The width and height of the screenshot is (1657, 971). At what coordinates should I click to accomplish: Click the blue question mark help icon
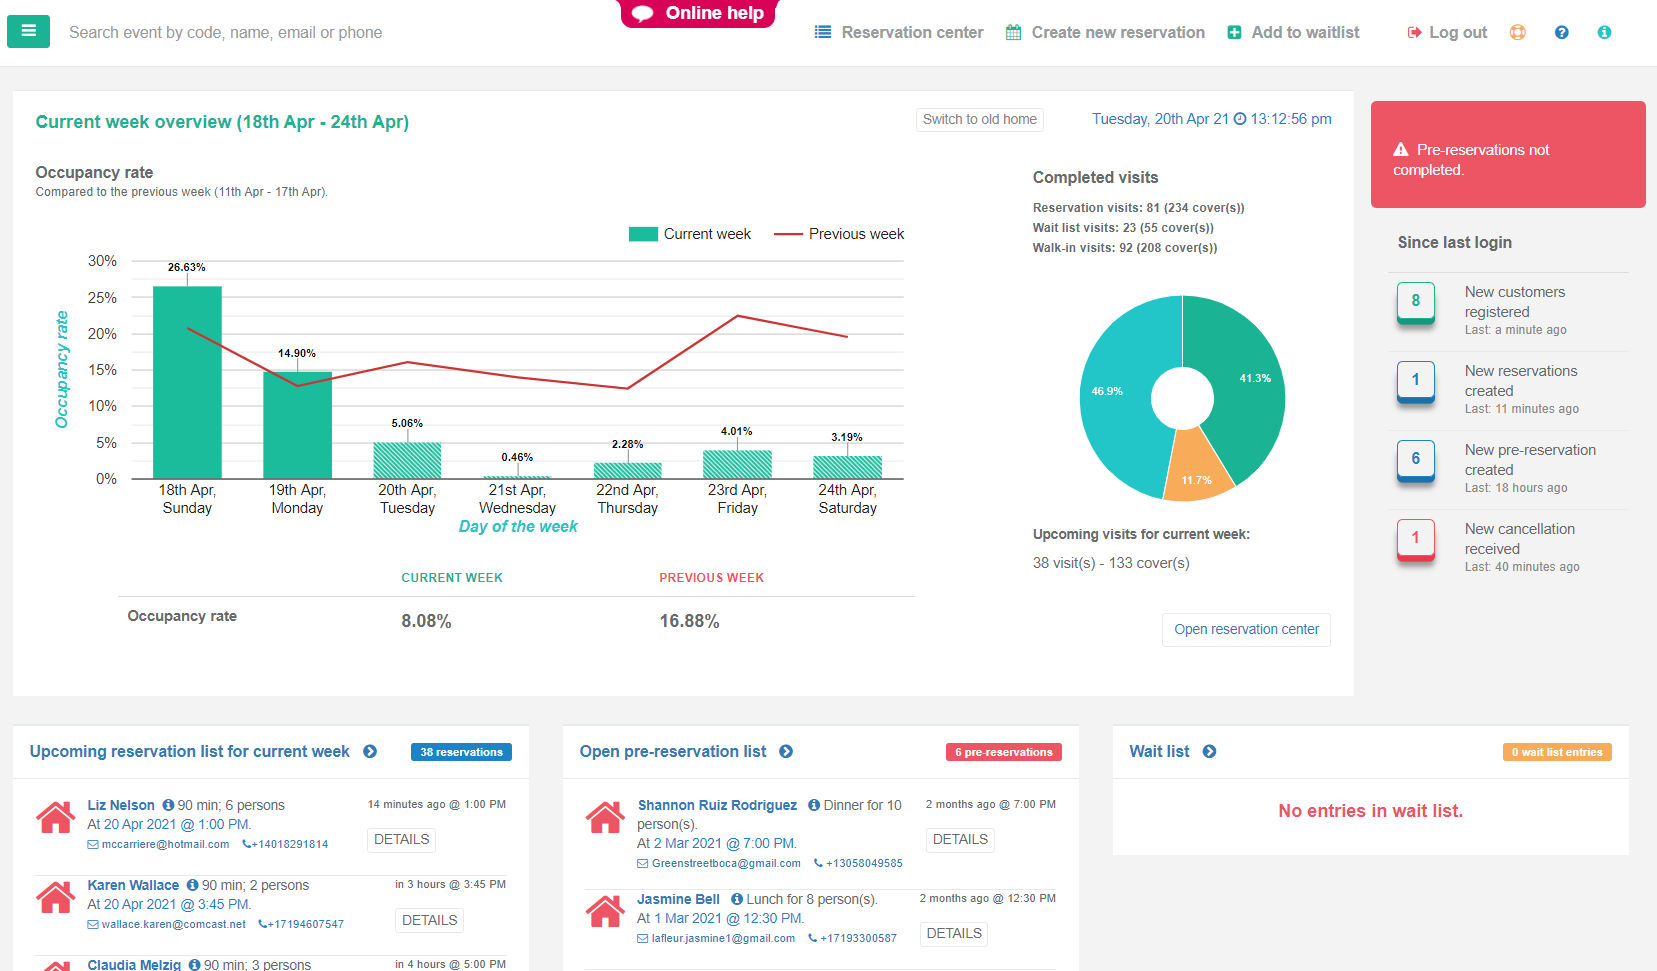point(1561,32)
